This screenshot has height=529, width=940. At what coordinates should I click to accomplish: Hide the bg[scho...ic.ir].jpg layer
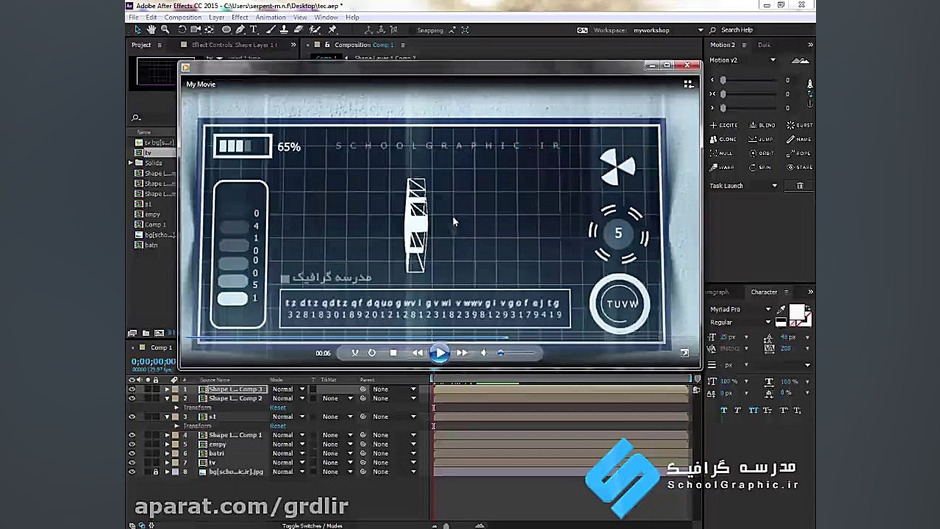132,472
